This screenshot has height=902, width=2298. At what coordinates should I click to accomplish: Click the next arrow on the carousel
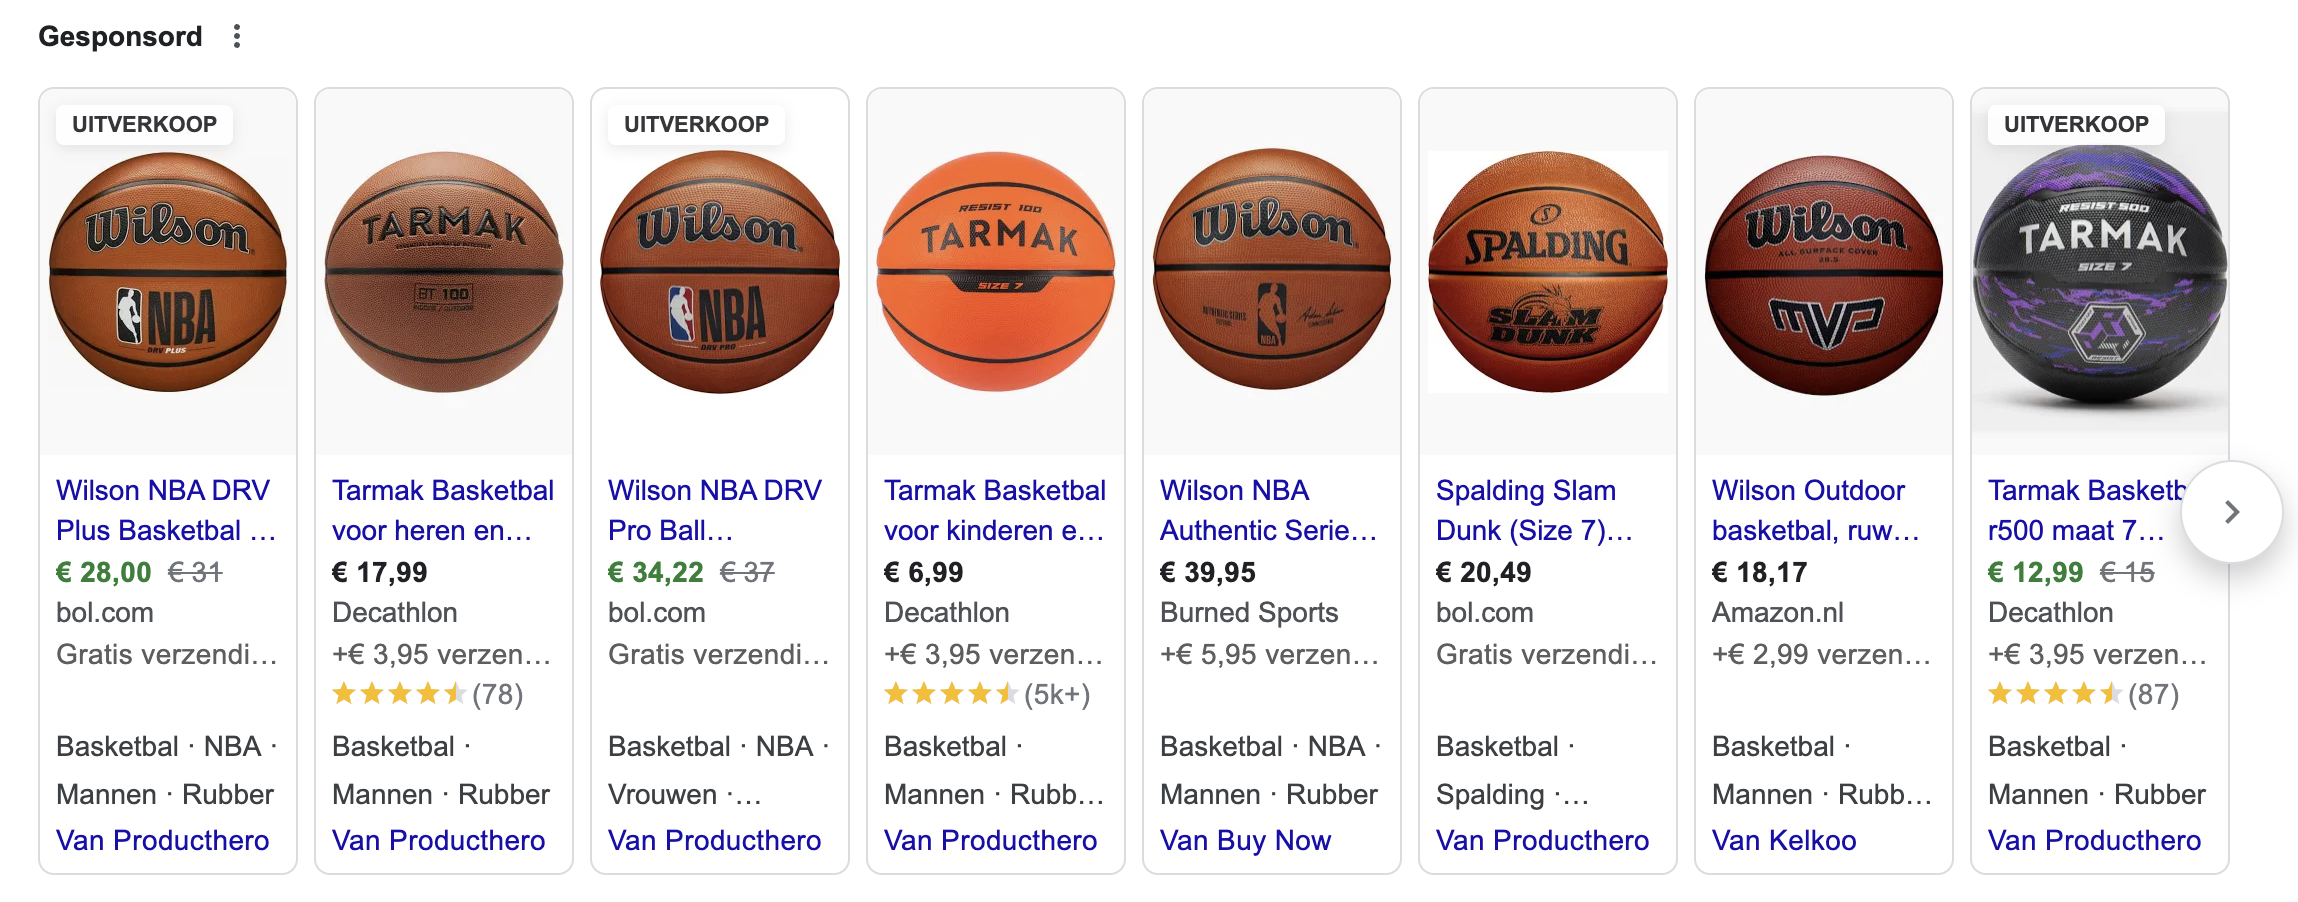[x=2231, y=512]
